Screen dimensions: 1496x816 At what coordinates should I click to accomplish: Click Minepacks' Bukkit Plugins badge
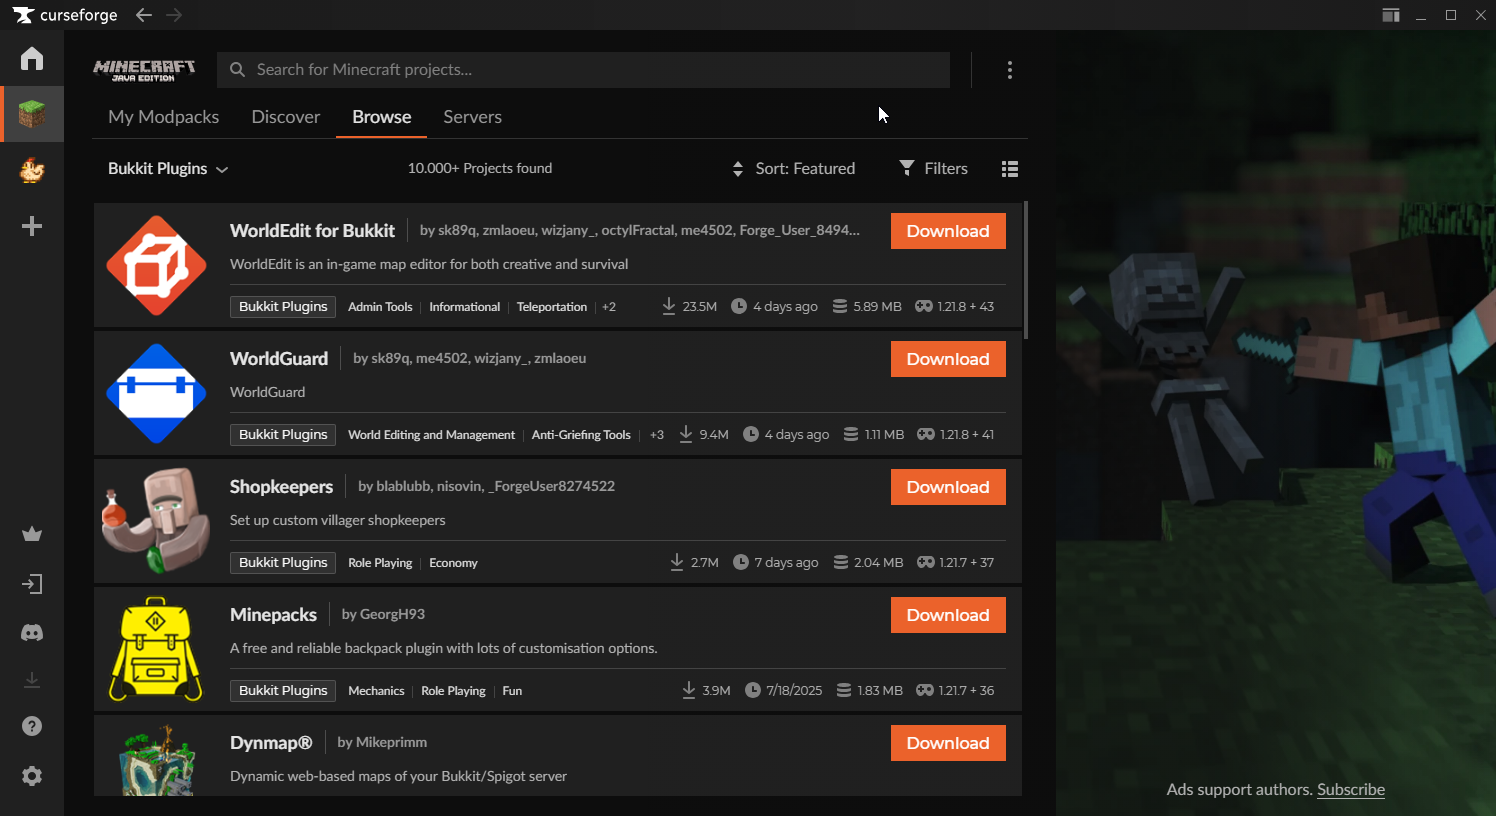(283, 691)
